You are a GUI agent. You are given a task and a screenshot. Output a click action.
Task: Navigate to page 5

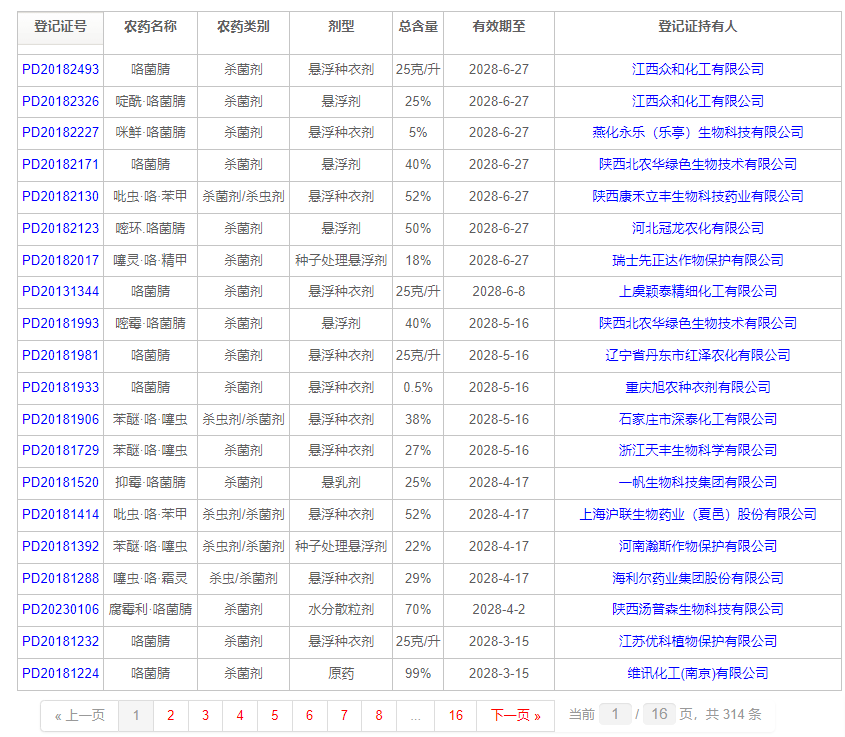pyautogui.click(x=275, y=716)
